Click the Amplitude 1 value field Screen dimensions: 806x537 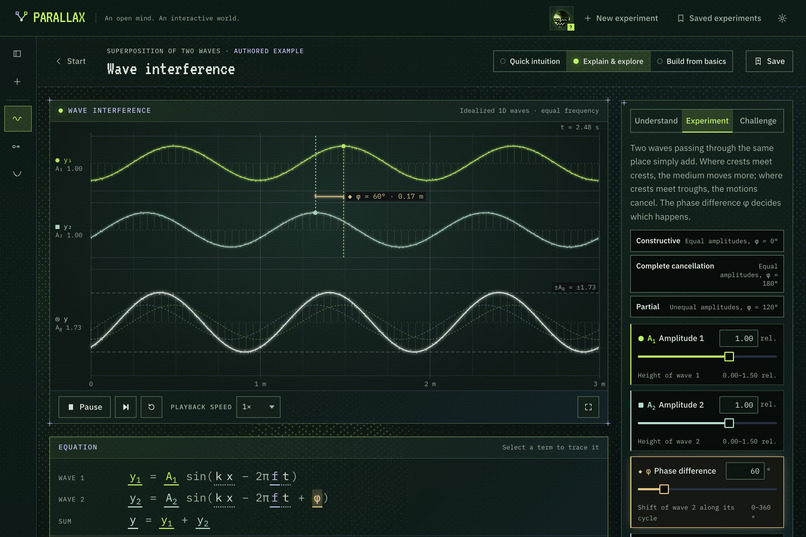pos(738,338)
